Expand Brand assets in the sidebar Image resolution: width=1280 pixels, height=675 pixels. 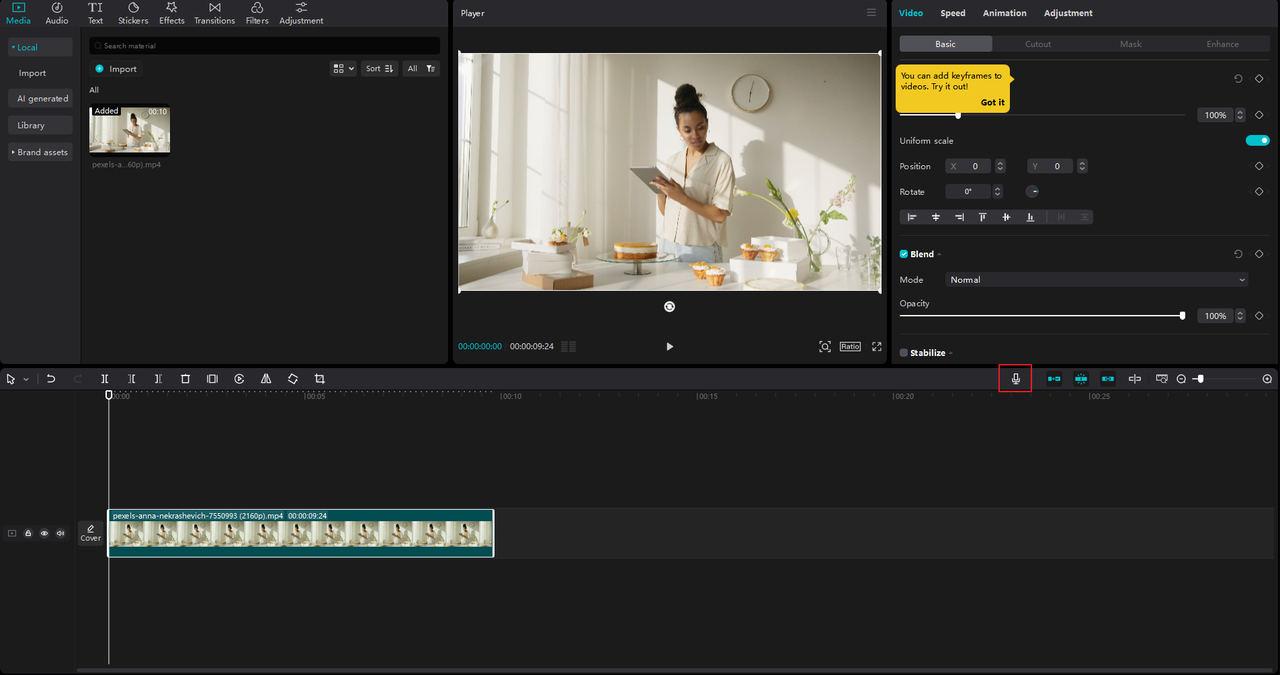(40, 152)
